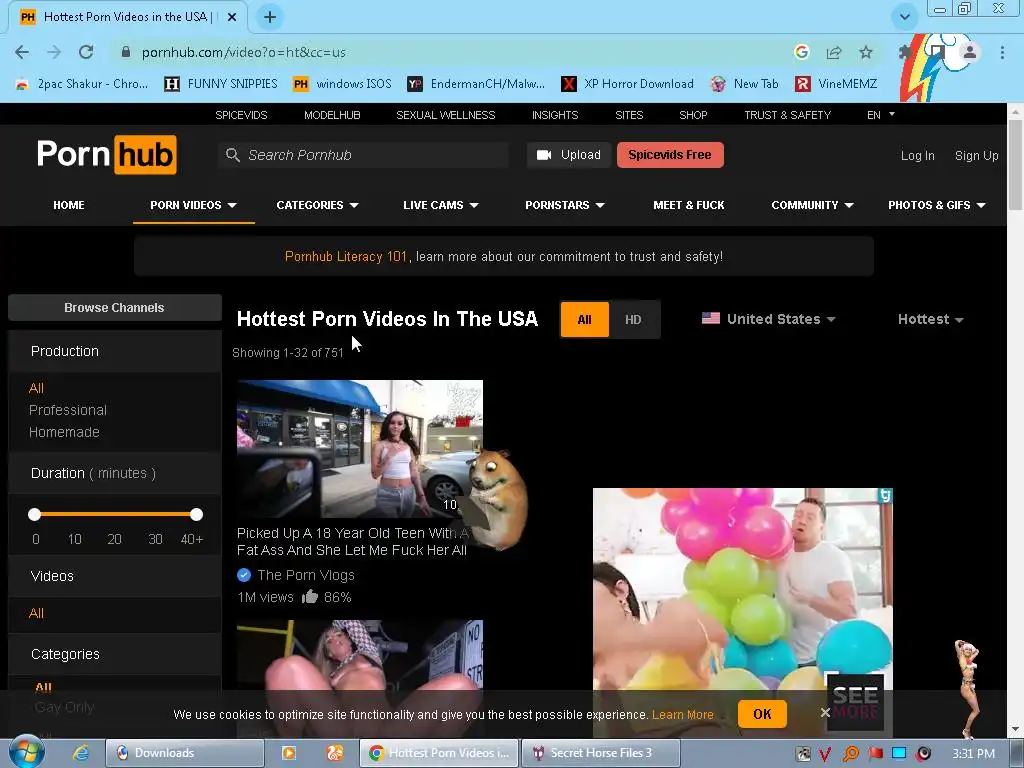
Task: Open MODELHUB in the top bar
Action: [x=332, y=115]
